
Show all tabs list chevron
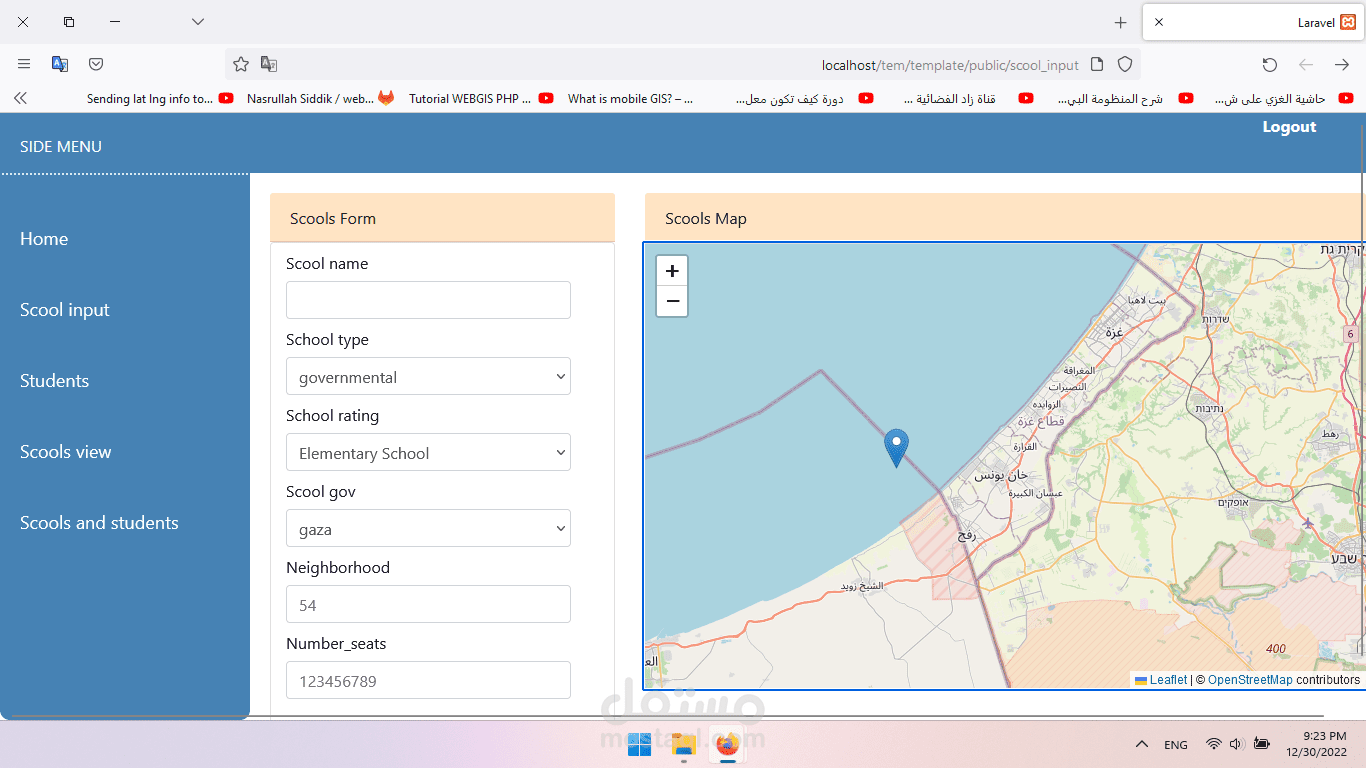point(198,22)
